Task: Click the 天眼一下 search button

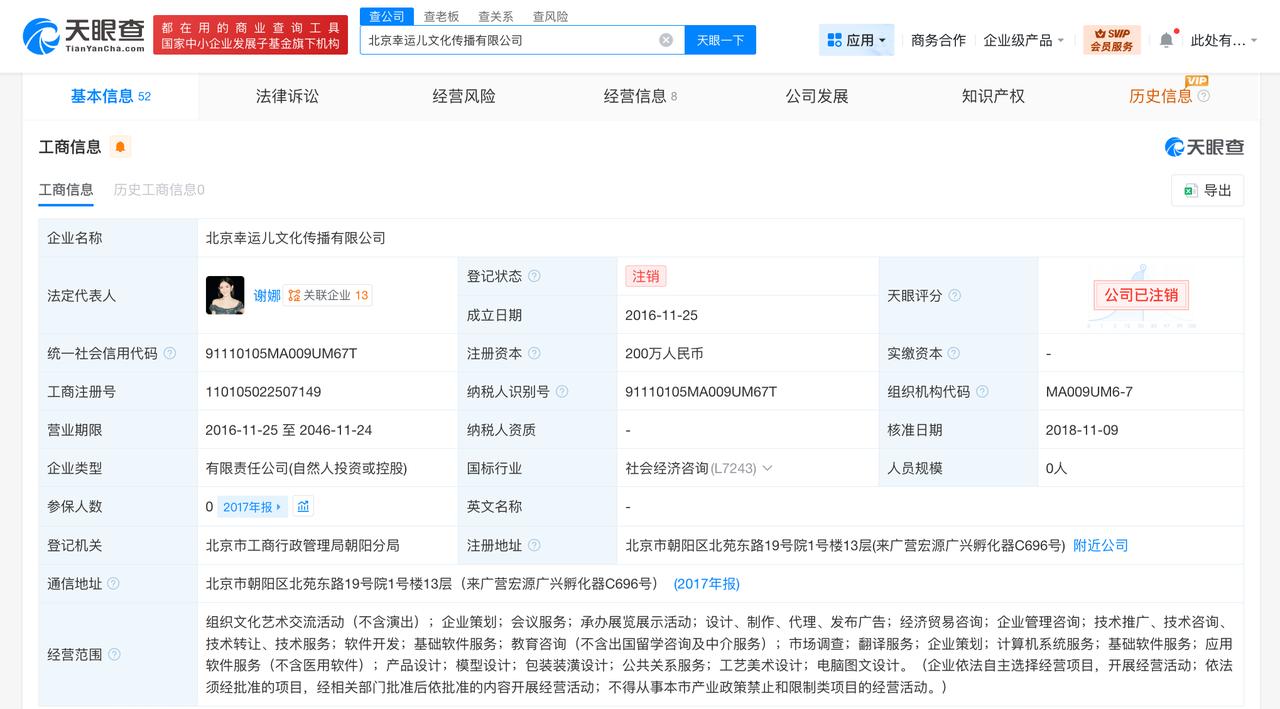Action: 720,40
